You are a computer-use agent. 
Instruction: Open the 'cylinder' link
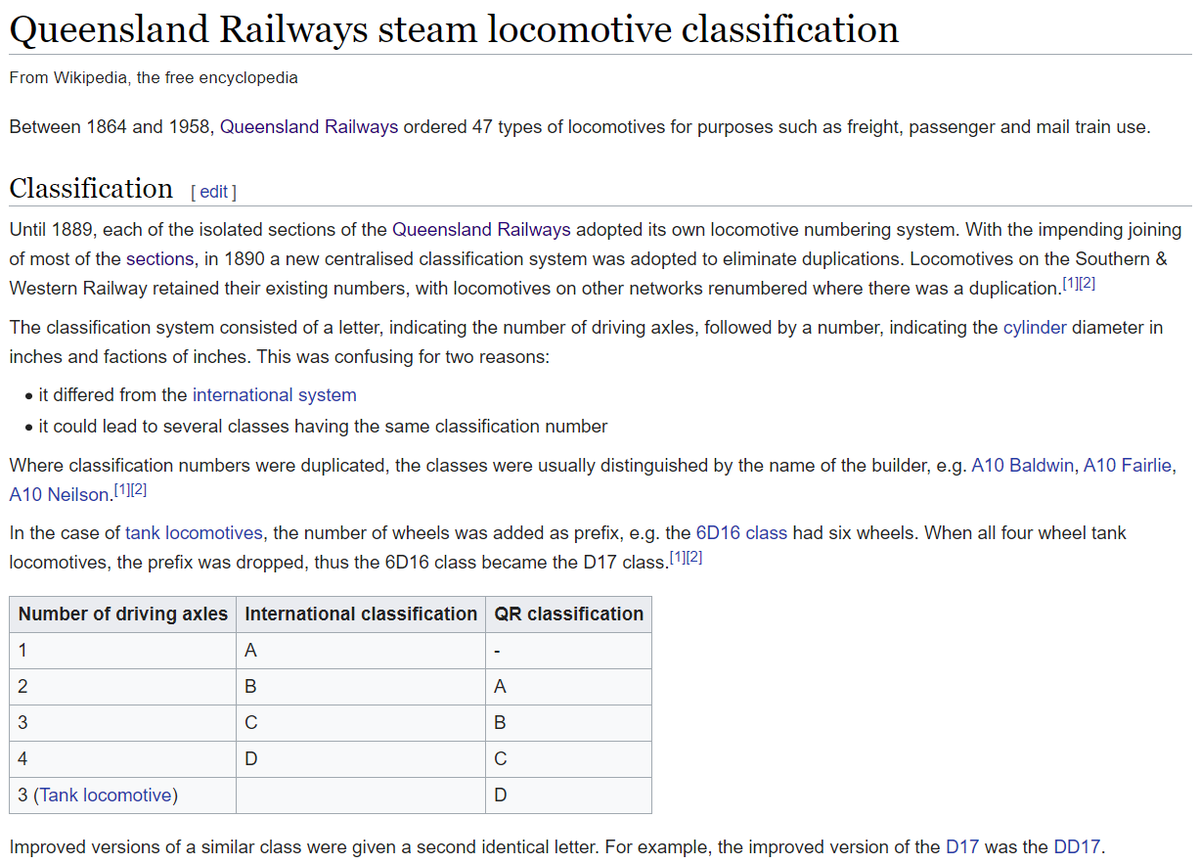pos(1035,327)
